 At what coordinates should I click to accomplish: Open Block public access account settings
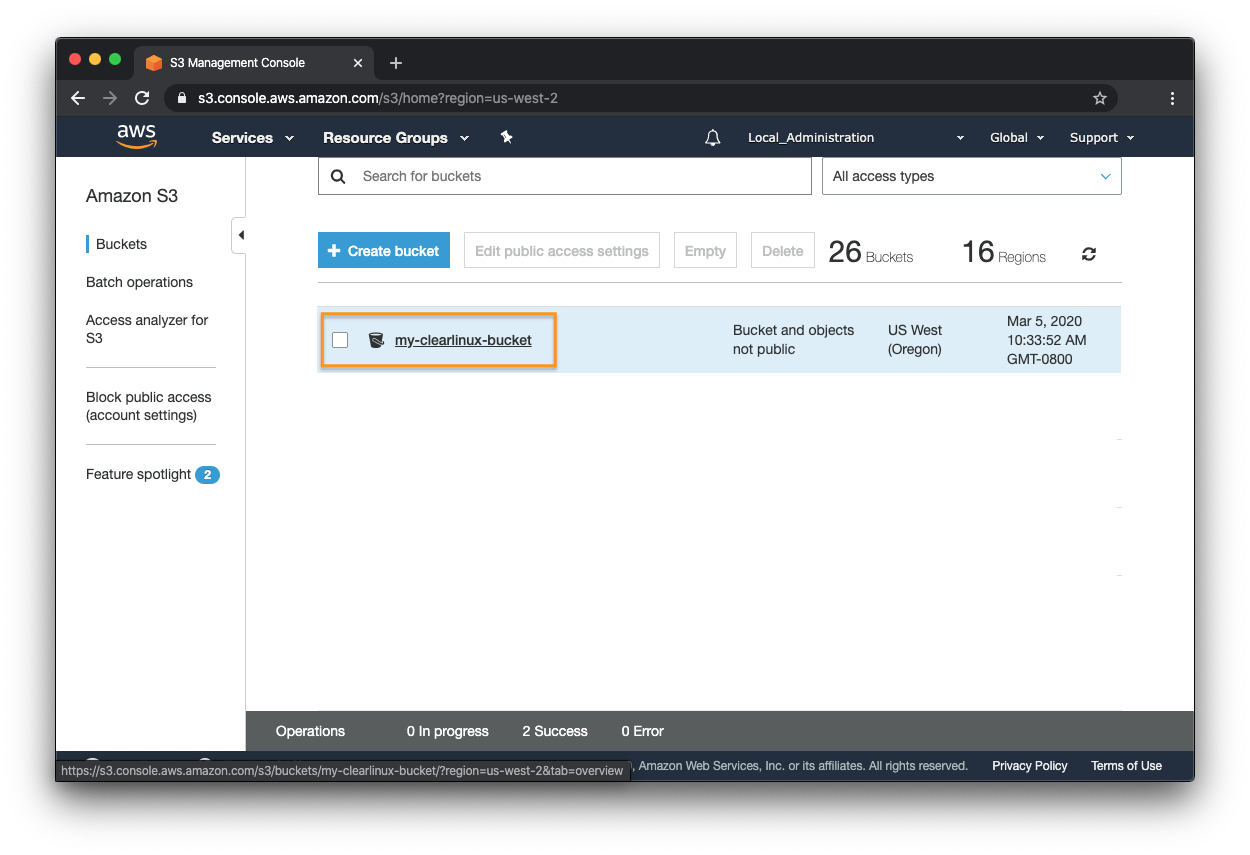[148, 406]
